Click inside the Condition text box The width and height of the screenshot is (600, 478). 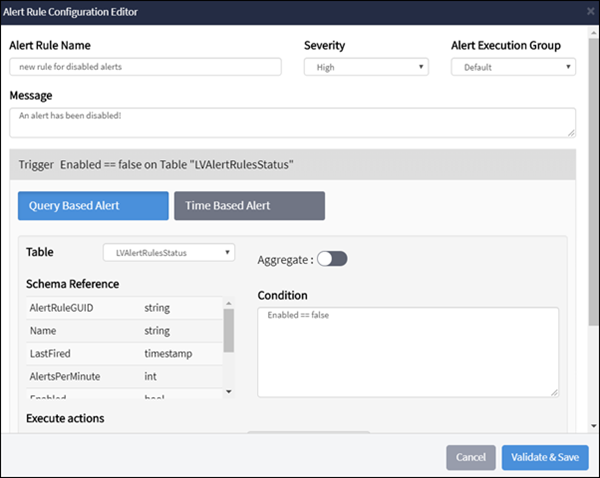407,351
